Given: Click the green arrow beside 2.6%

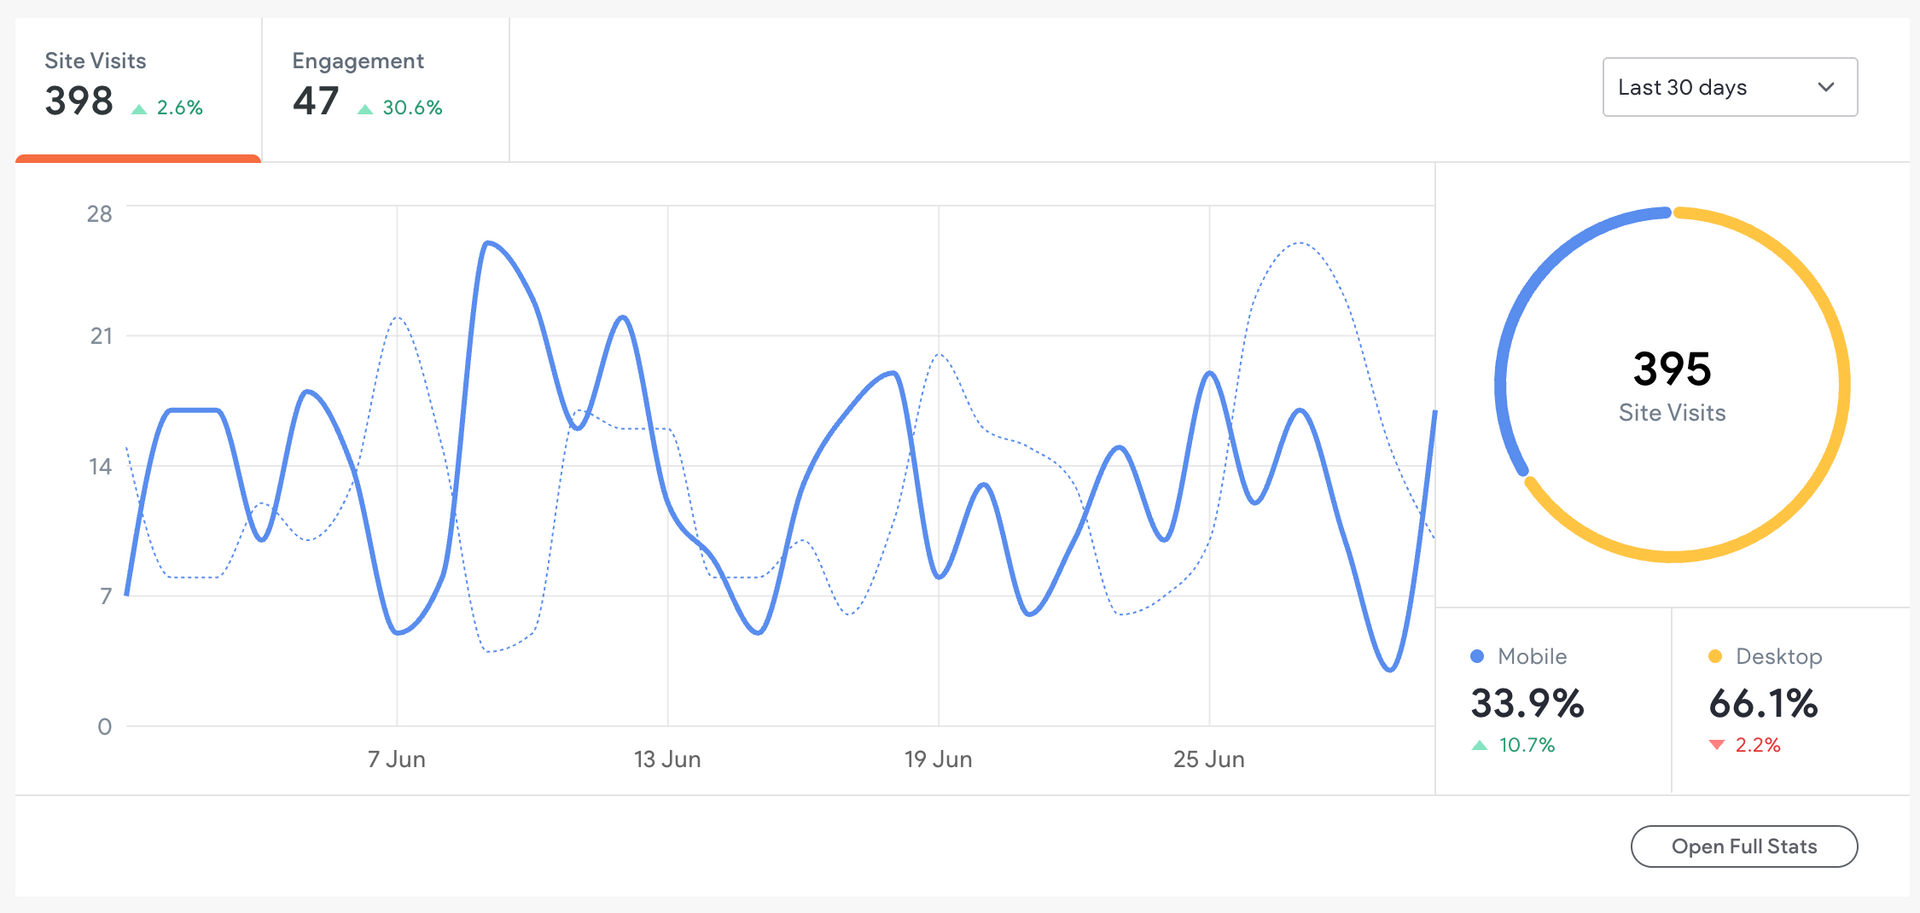Looking at the screenshot, I should pos(139,109).
